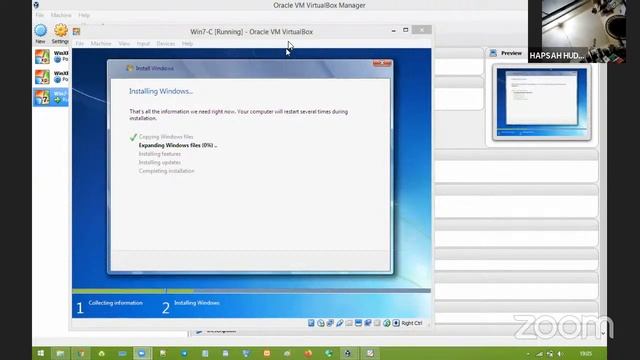Click the keyboard capture indicator beside Right Ctrl
The height and width of the screenshot is (360, 640).
click(x=396, y=323)
